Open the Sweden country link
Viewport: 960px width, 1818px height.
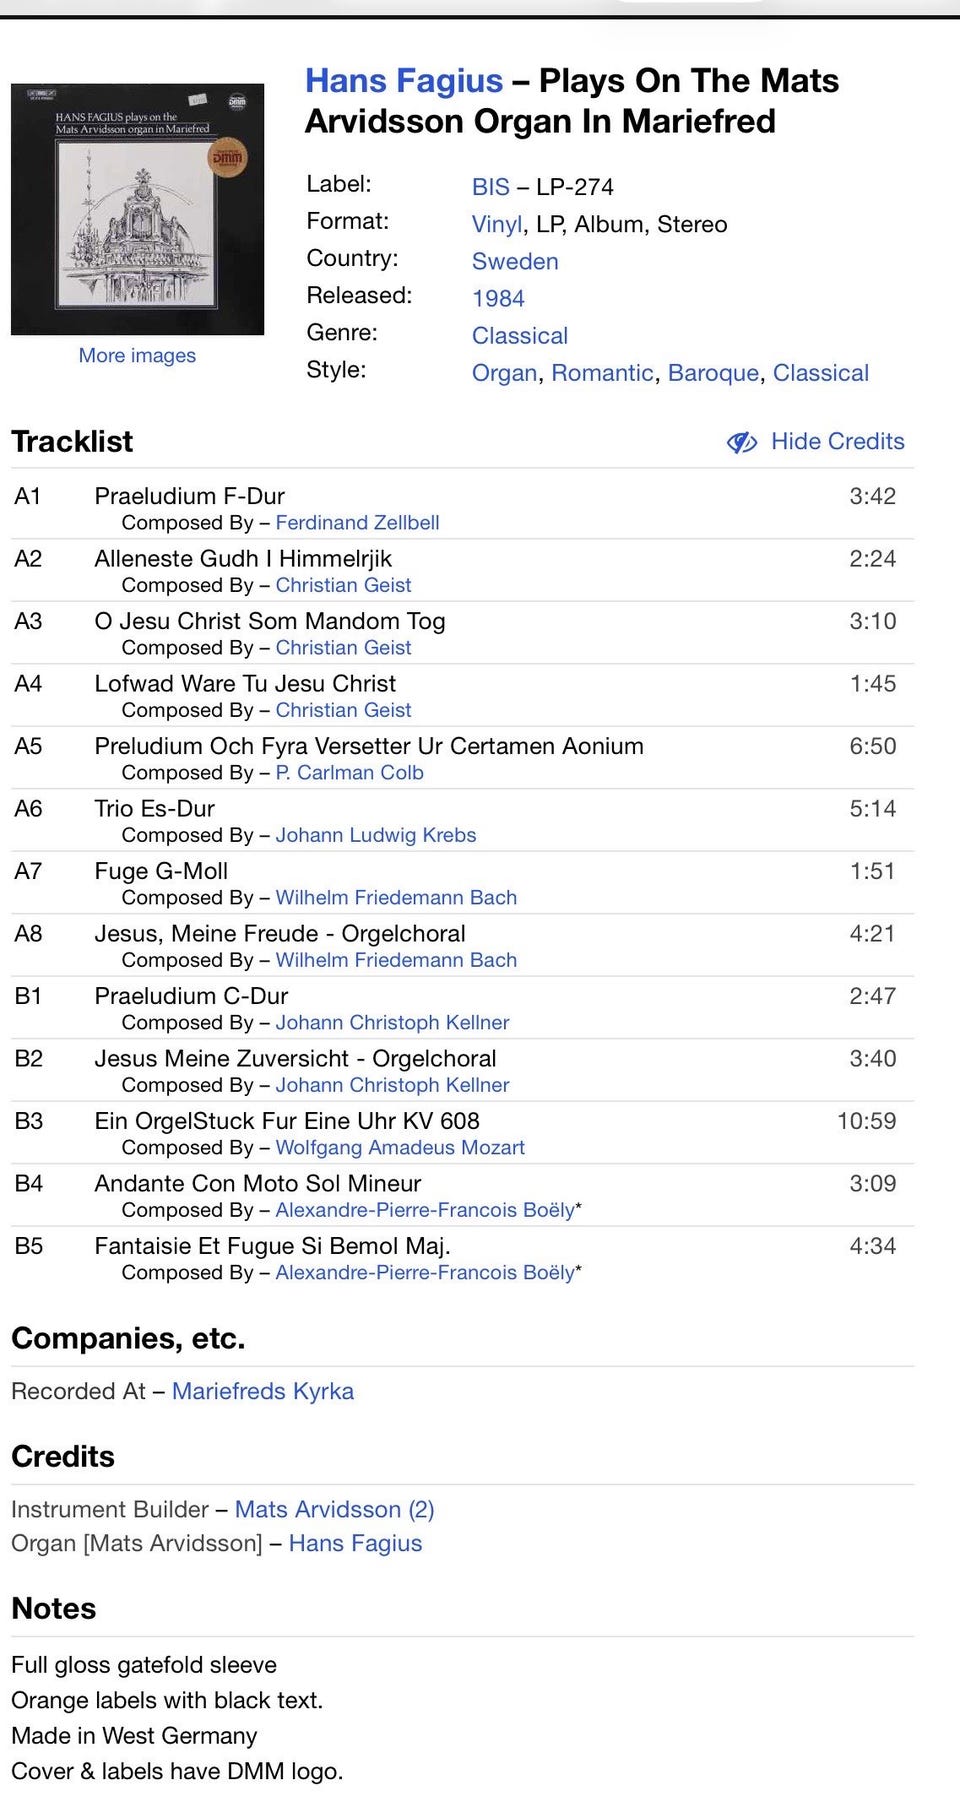[515, 261]
